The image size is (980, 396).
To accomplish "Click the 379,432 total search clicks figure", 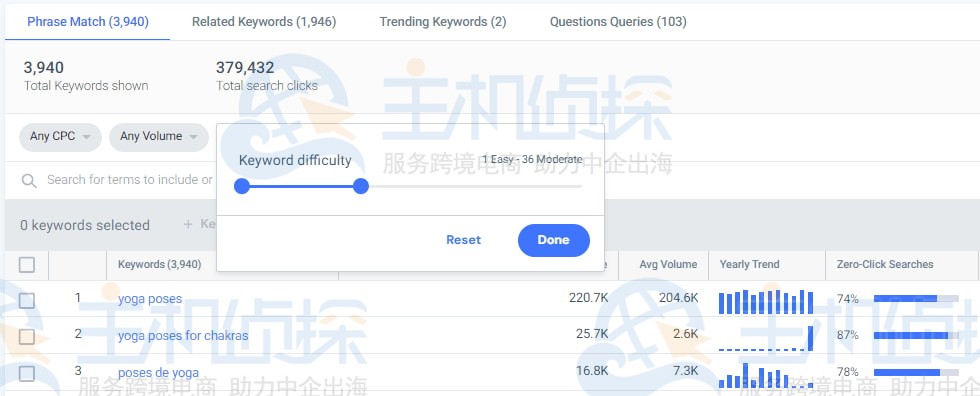I will click(x=245, y=67).
